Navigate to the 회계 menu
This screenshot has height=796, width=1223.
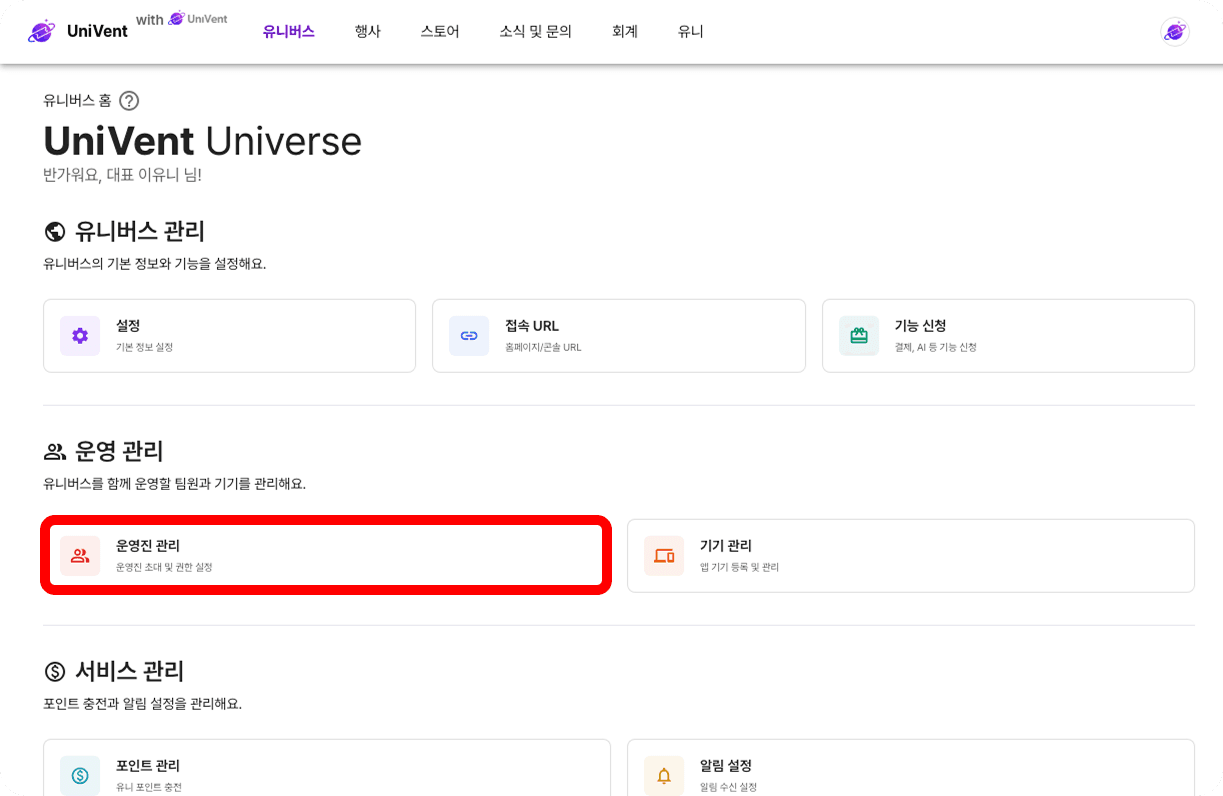coord(624,31)
